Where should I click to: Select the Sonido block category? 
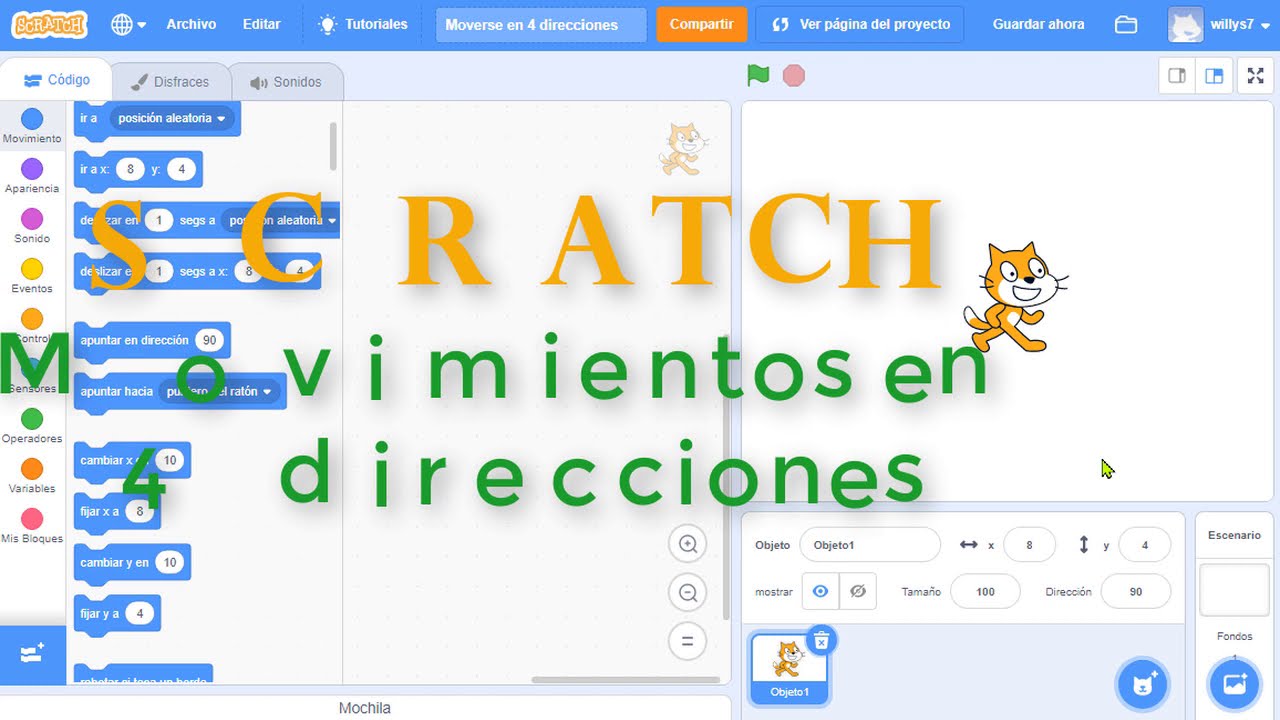coord(32,227)
